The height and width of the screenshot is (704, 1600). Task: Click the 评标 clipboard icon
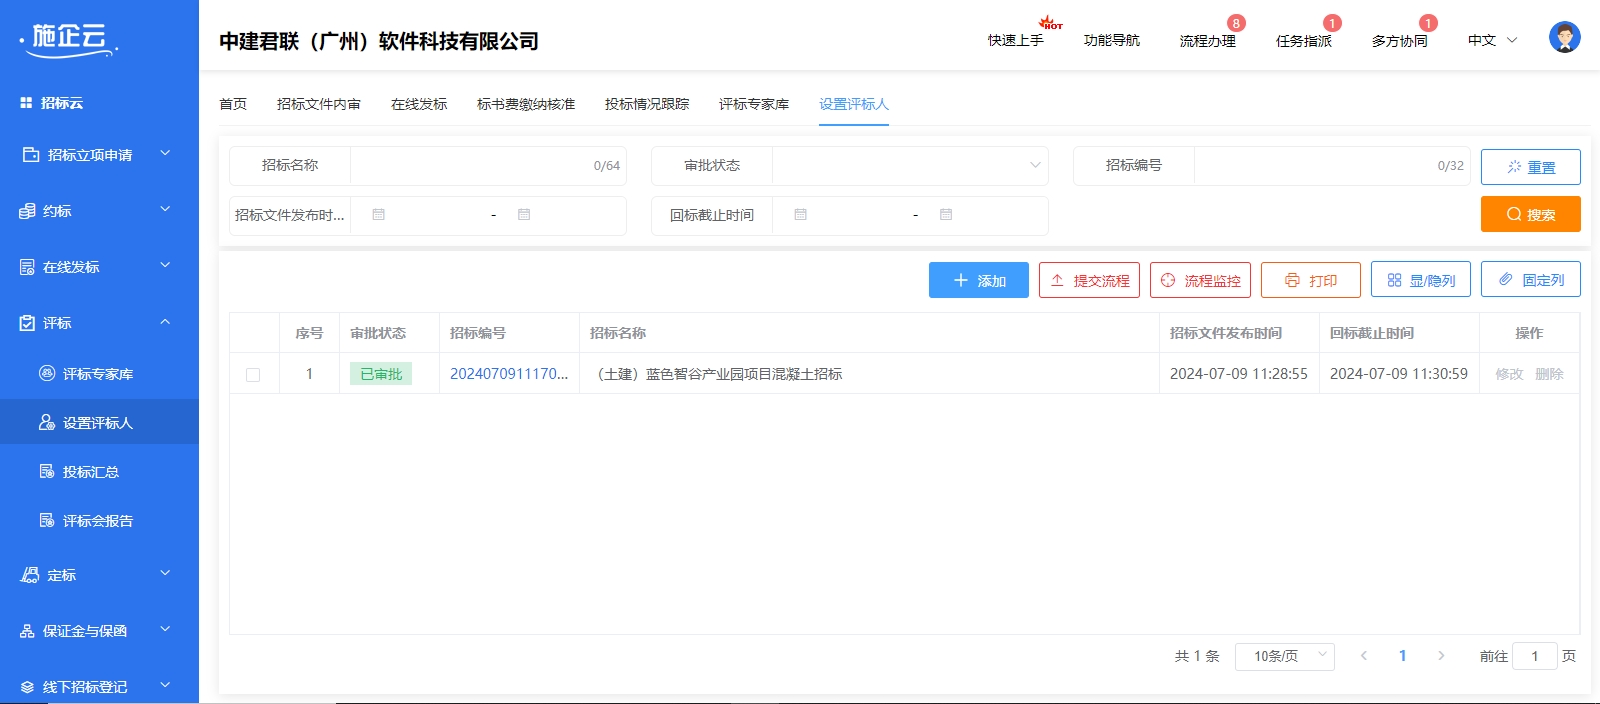pyautogui.click(x=28, y=323)
